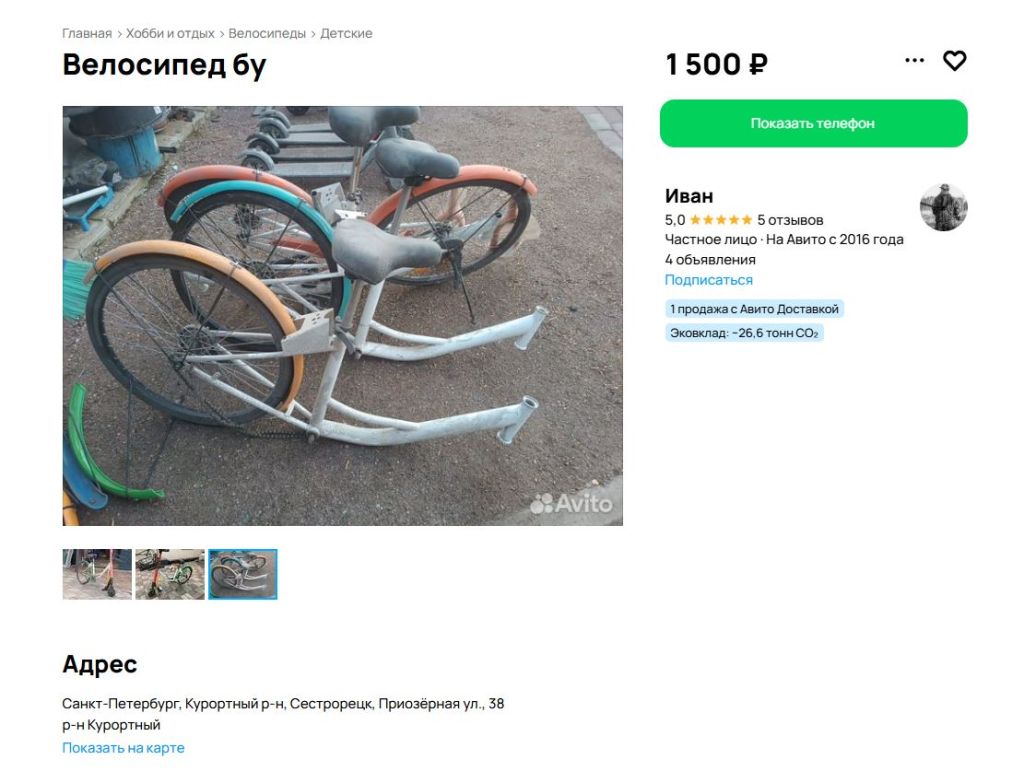This screenshot has width=1024, height=783.
Task: Click the Эковклад CO₂ badge
Action: coord(744,333)
